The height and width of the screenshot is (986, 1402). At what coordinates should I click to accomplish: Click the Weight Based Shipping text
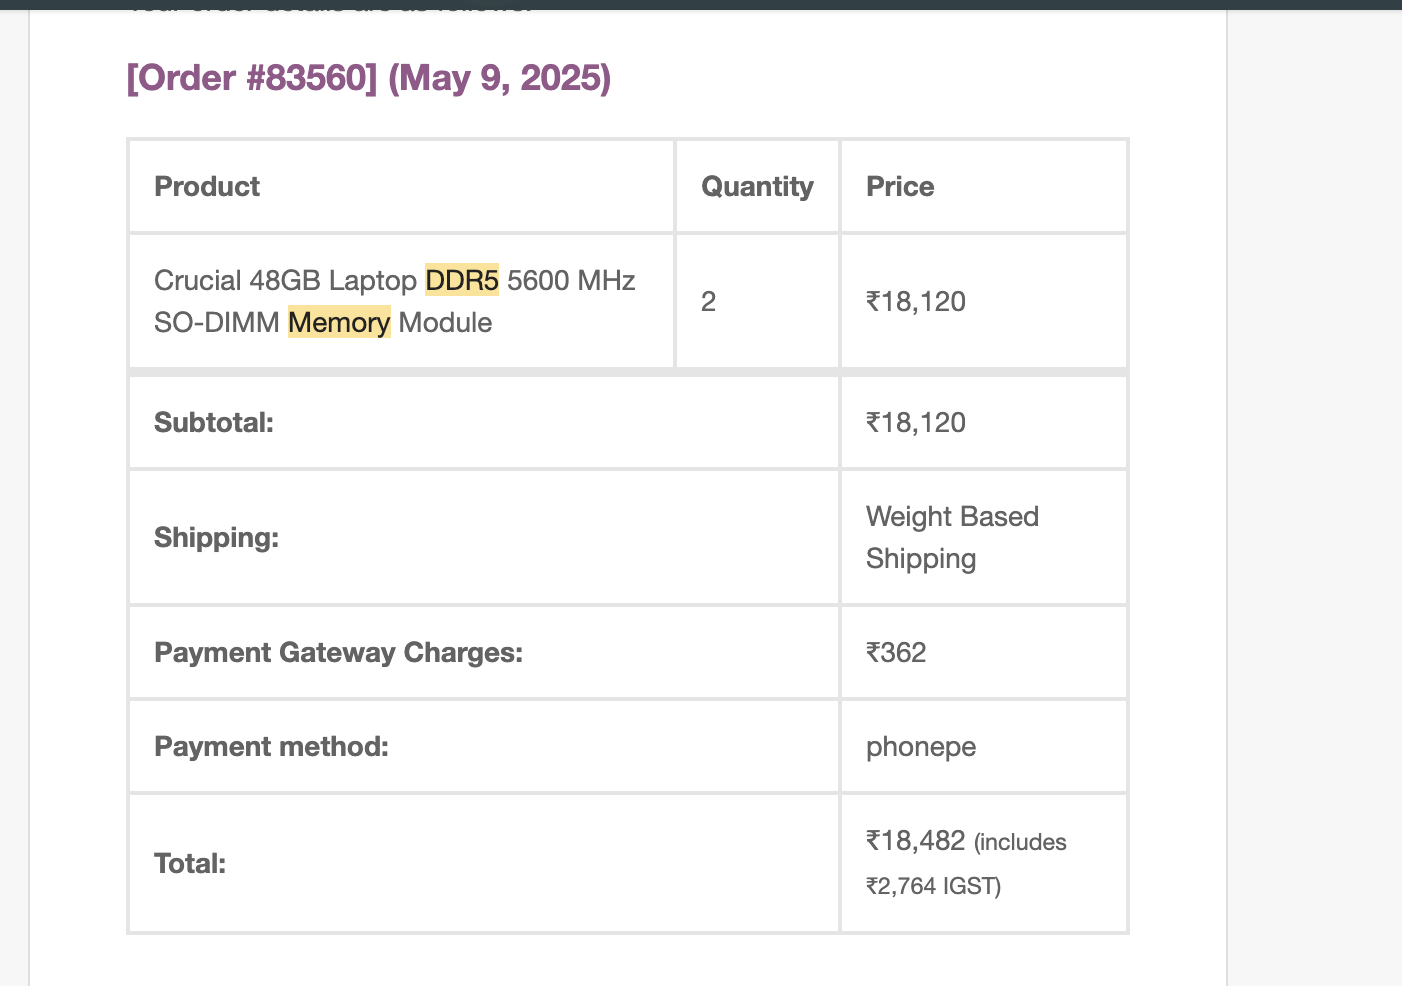tap(951, 538)
